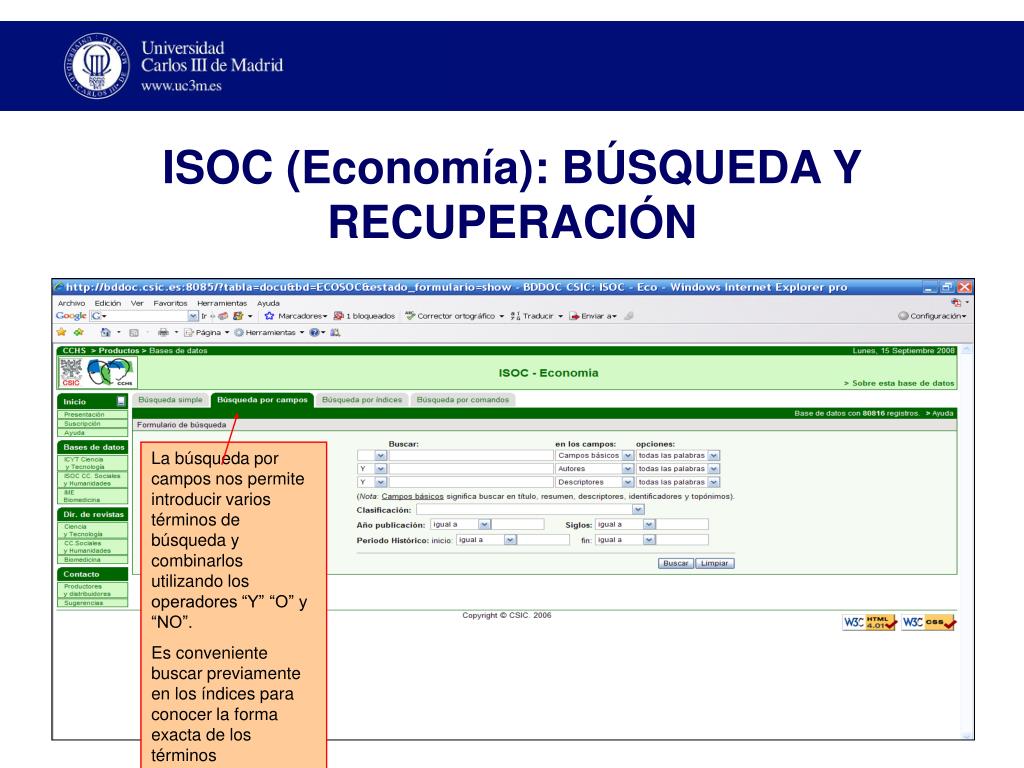Click the Limpiar button
This screenshot has height=768, width=1024.
coord(714,563)
